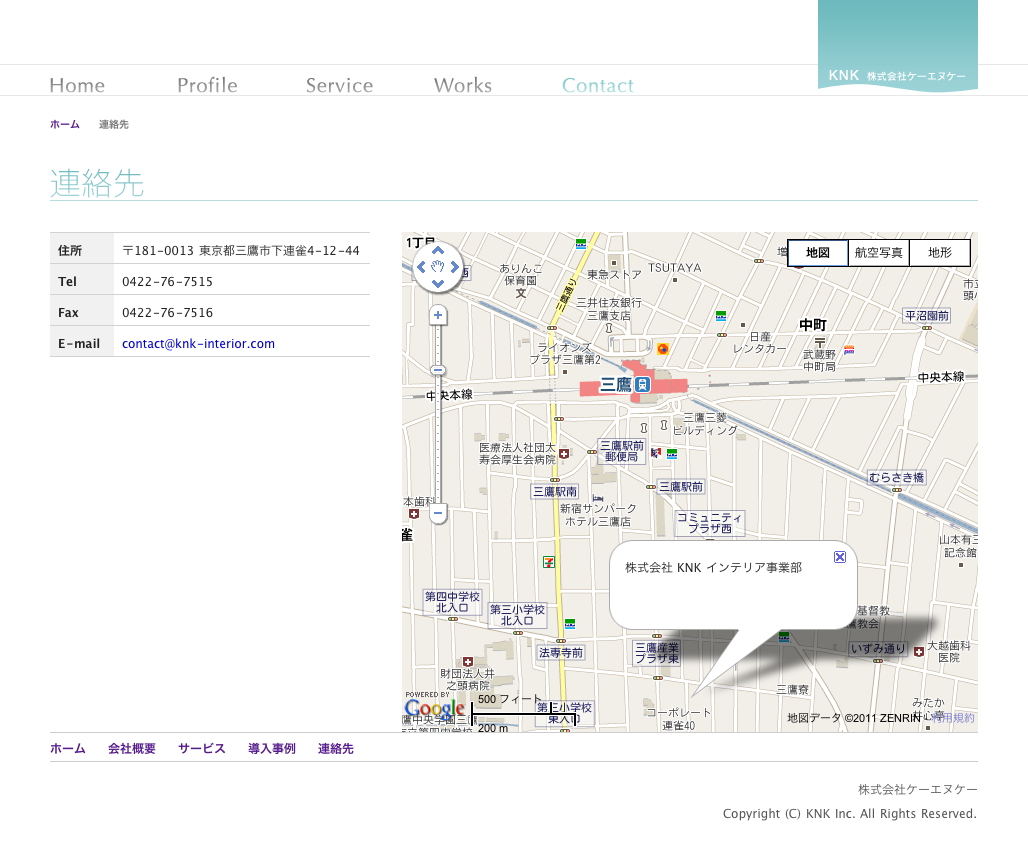Click the Google logo on map
Screen dimensions: 1028x860
pyautogui.click(x=435, y=709)
